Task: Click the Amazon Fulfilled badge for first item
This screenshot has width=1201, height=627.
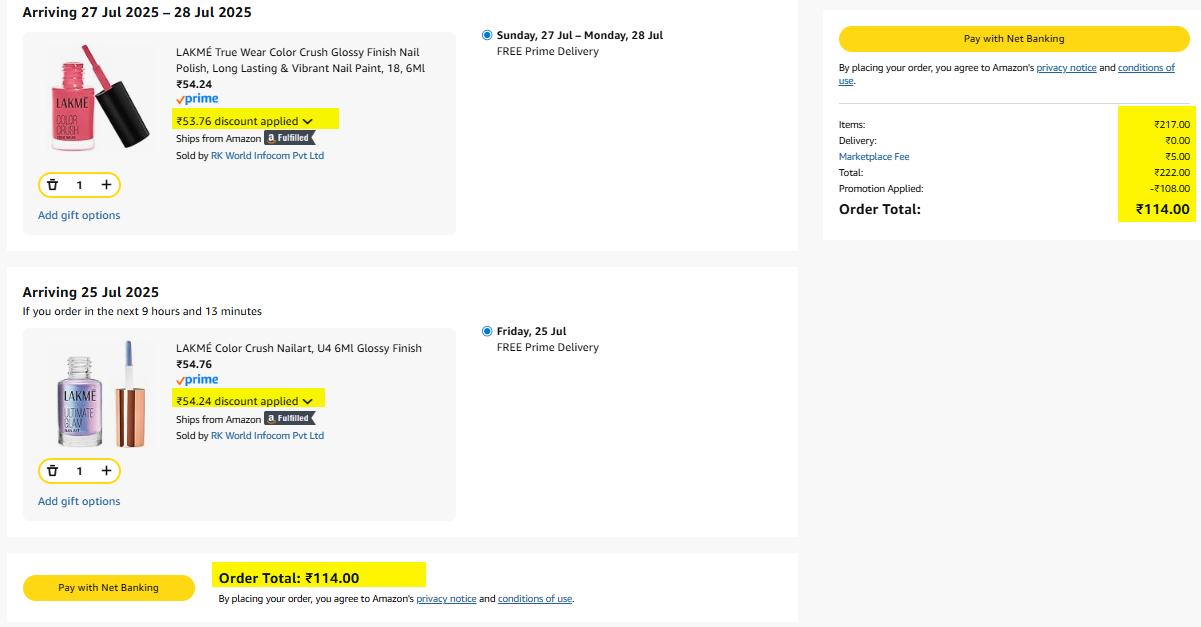Action: coord(288,138)
